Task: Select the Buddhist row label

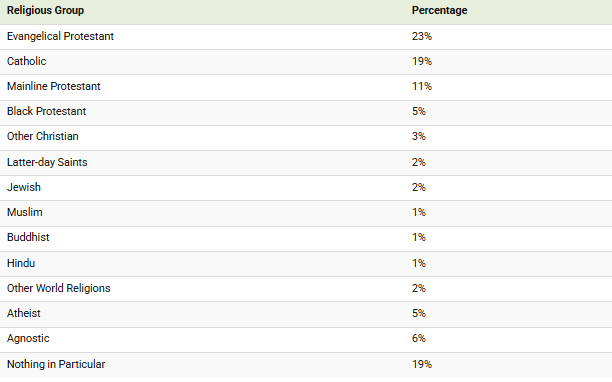Action: click(28, 237)
